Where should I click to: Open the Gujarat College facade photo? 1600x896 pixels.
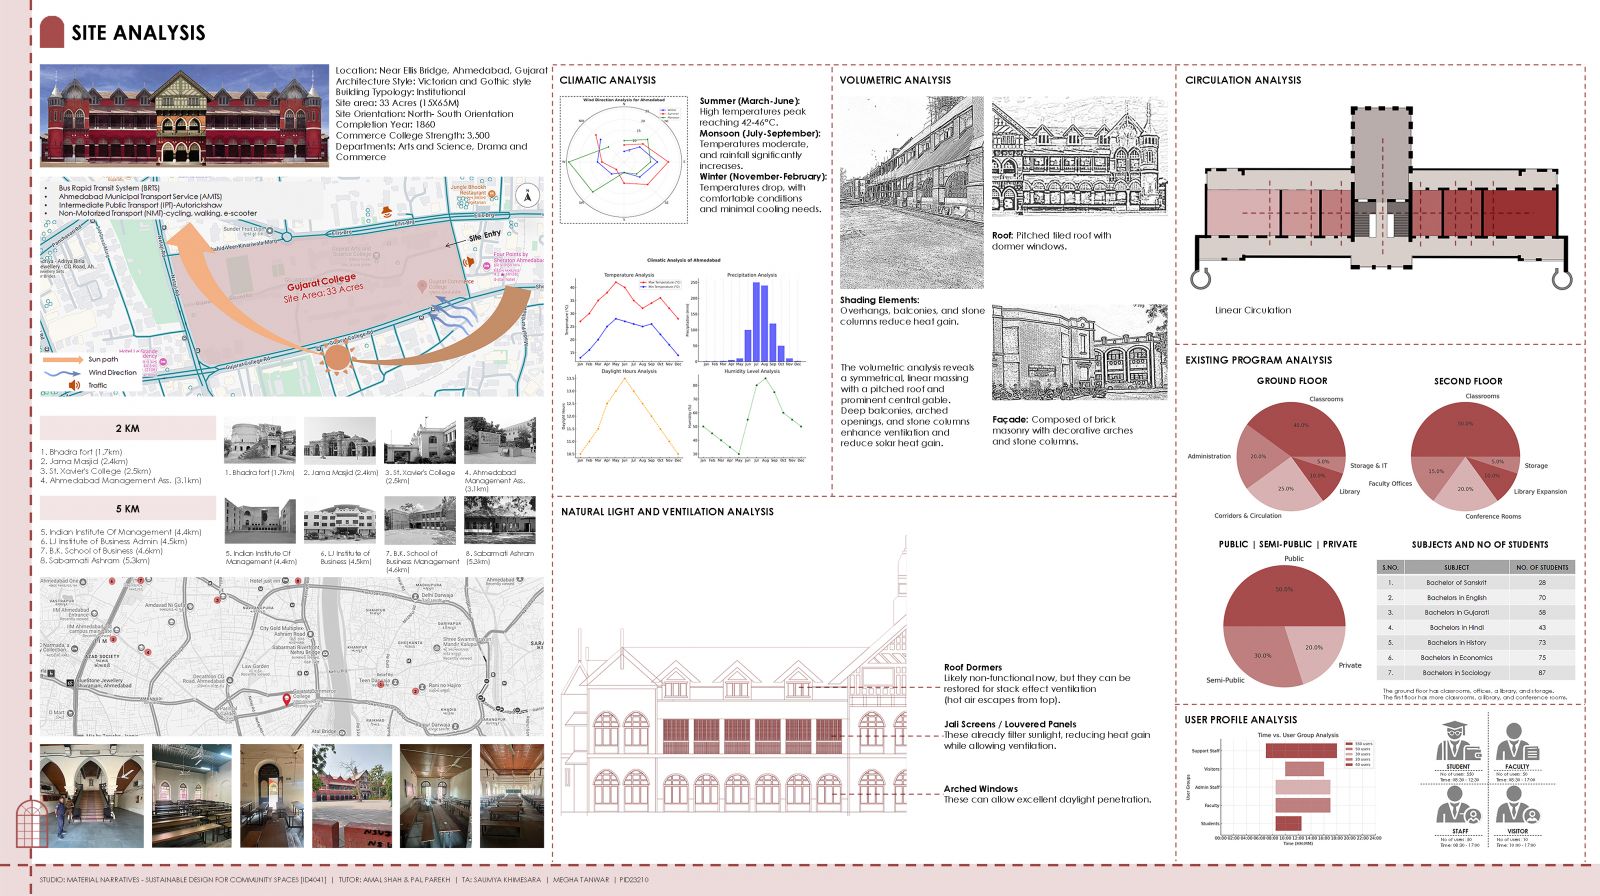184,116
